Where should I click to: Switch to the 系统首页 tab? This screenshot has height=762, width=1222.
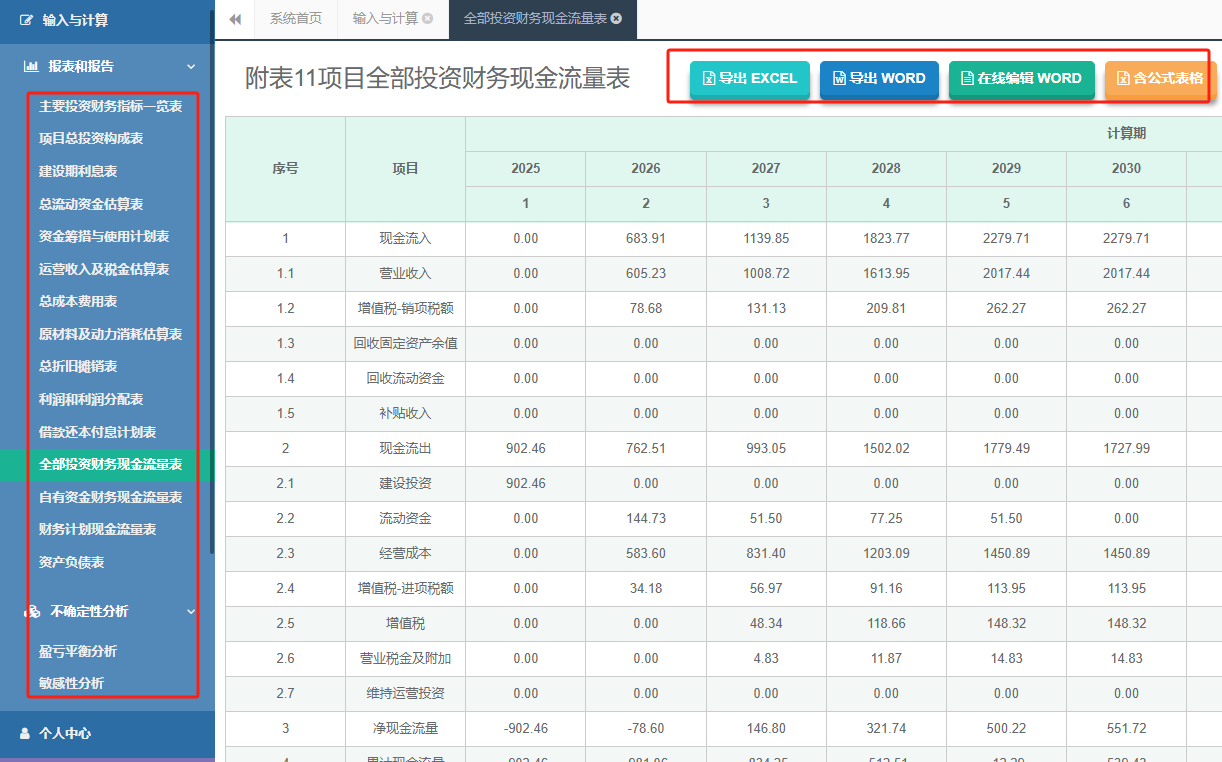click(x=296, y=18)
